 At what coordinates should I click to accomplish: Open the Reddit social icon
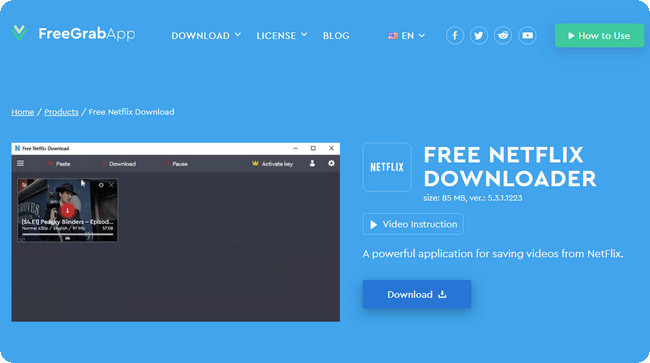click(503, 36)
